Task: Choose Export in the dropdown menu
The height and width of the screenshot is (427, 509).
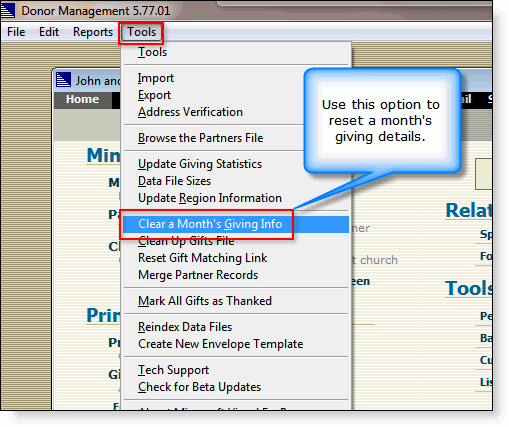Action: (155, 95)
